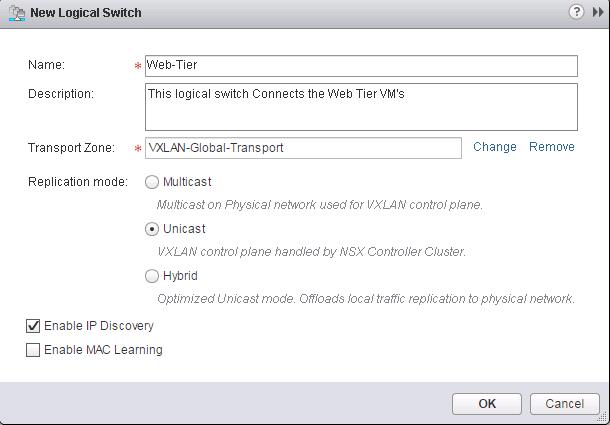The image size is (610, 425).
Task: Click the VXLAN-Global-Transport zone field
Action: (303, 148)
